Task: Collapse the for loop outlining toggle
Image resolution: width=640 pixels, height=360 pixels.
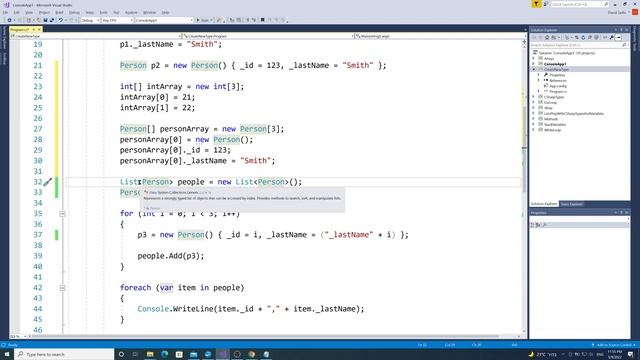Action: click(x=62, y=213)
